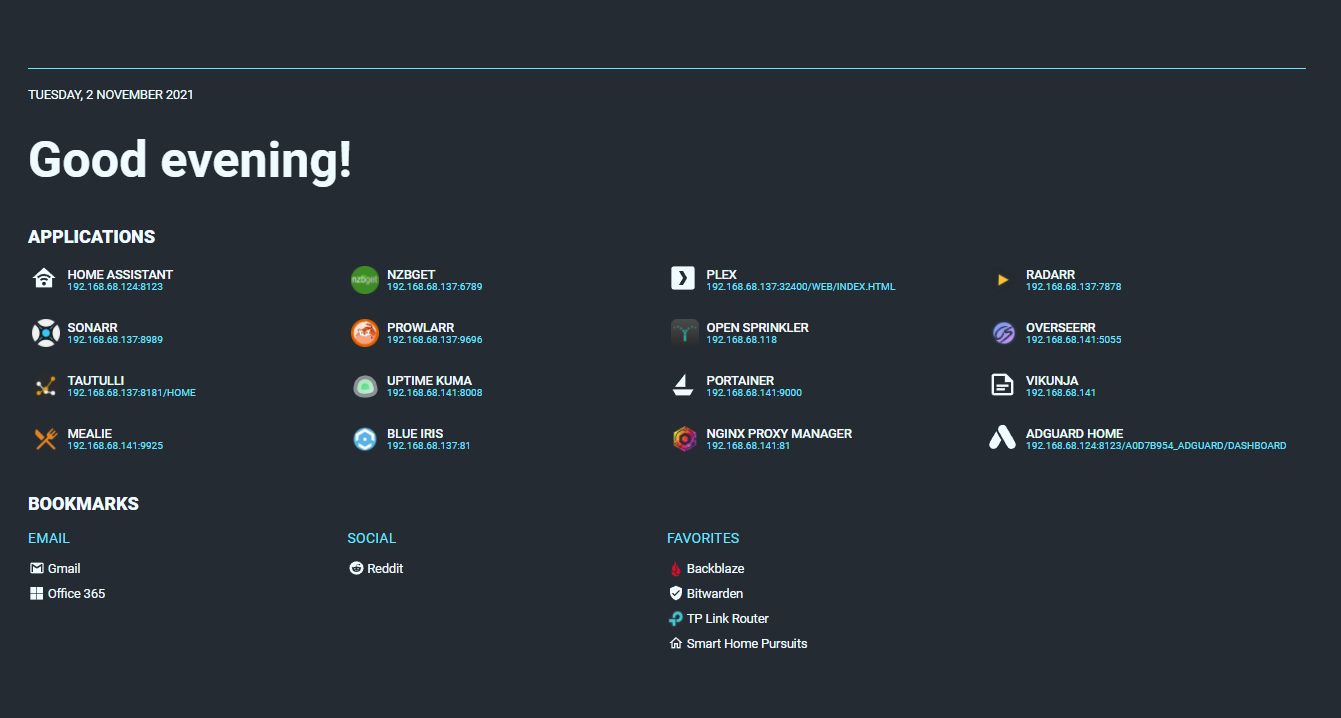This screenshot has width=1341, height=718.
Task: Click address 192.168.68.137:7878
Action: point(1074,287)
